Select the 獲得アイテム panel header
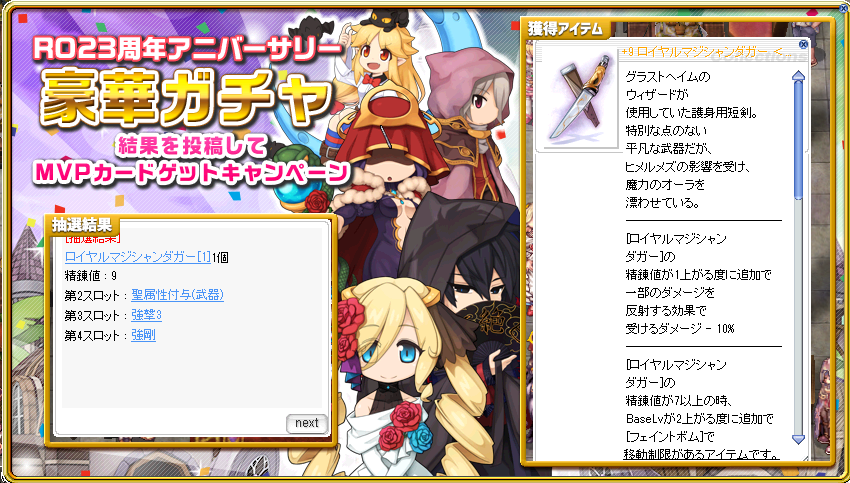Screen dimensions: 850x483 pyautogui.click(x=565, y=30)
